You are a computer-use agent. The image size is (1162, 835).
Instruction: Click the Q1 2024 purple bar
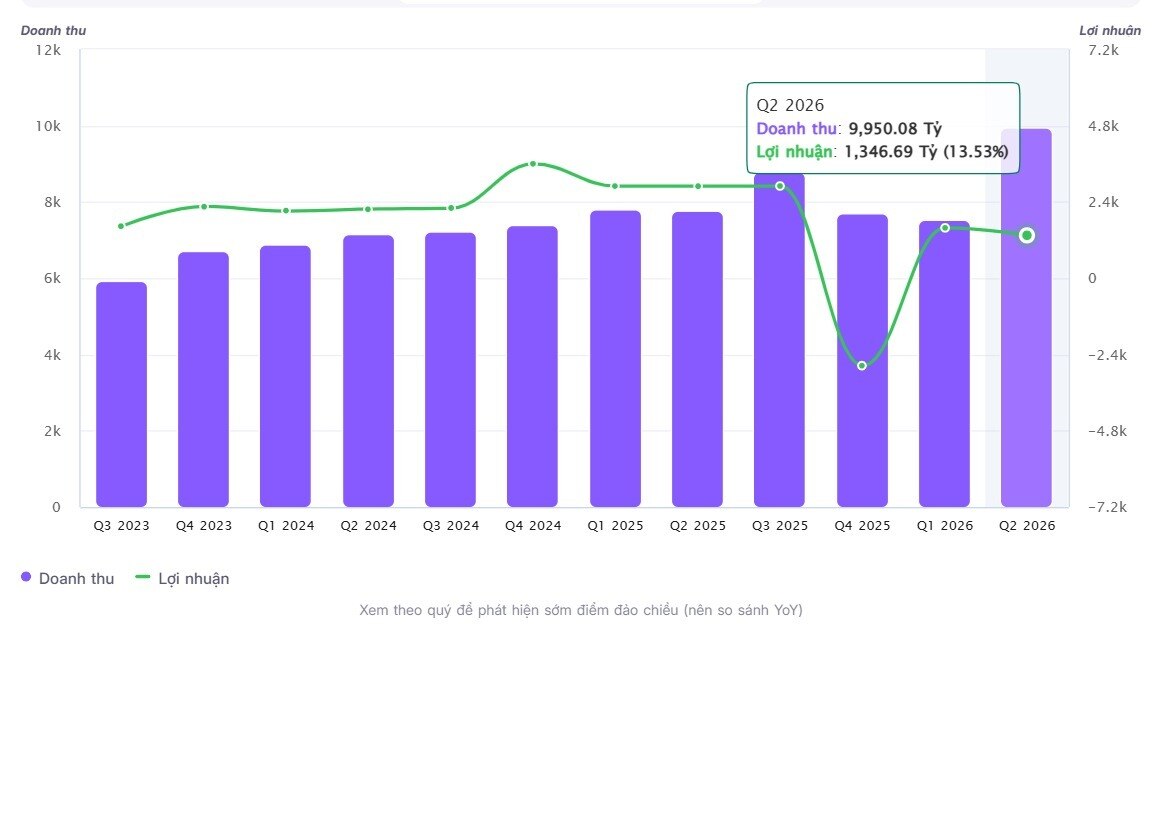(285, 376)
